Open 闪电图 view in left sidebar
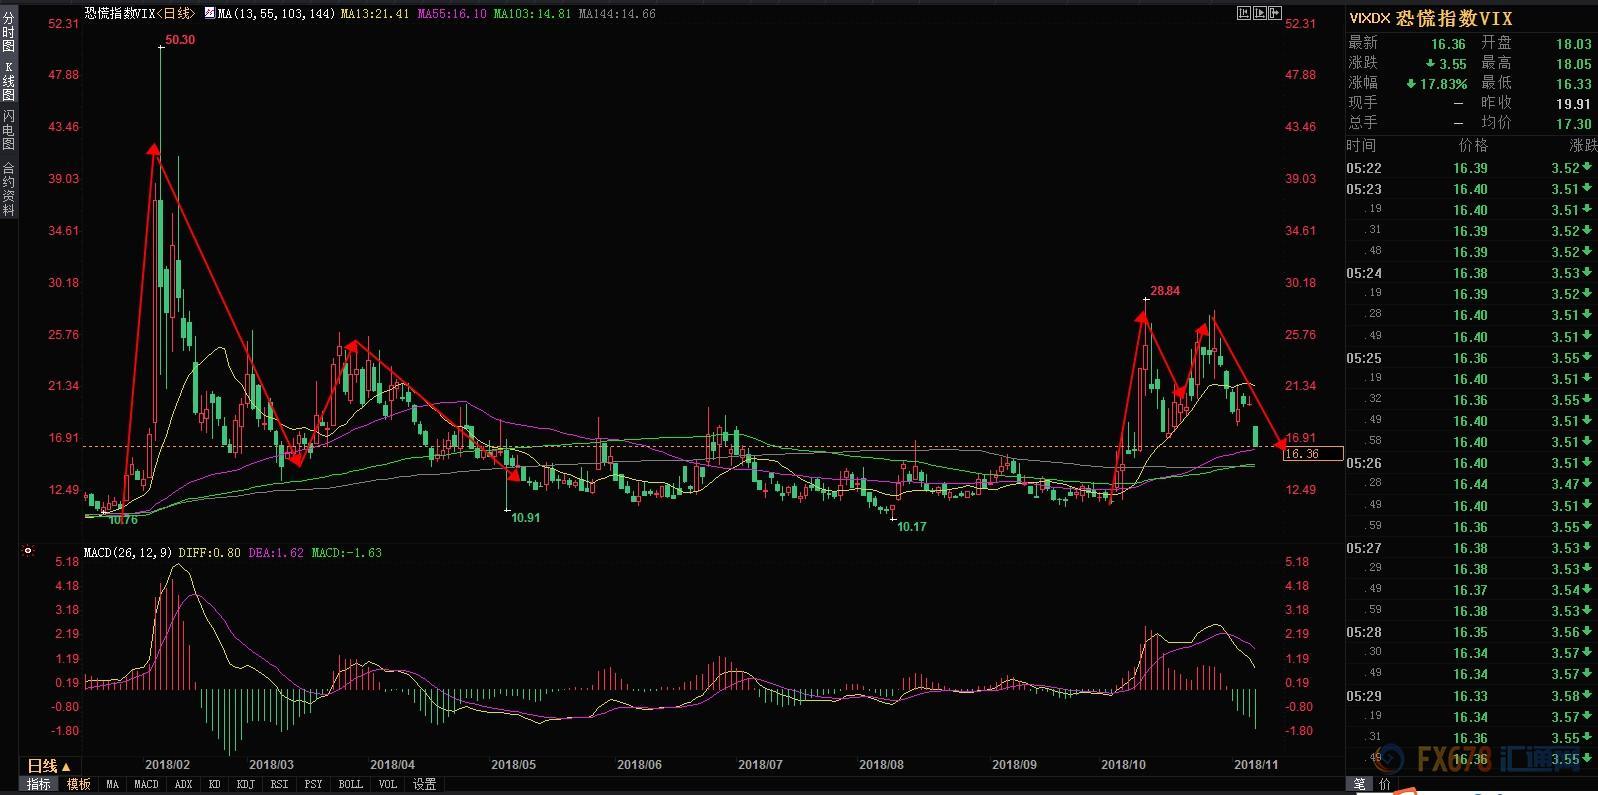1598x795 pixels. click(x=8, y=130)
